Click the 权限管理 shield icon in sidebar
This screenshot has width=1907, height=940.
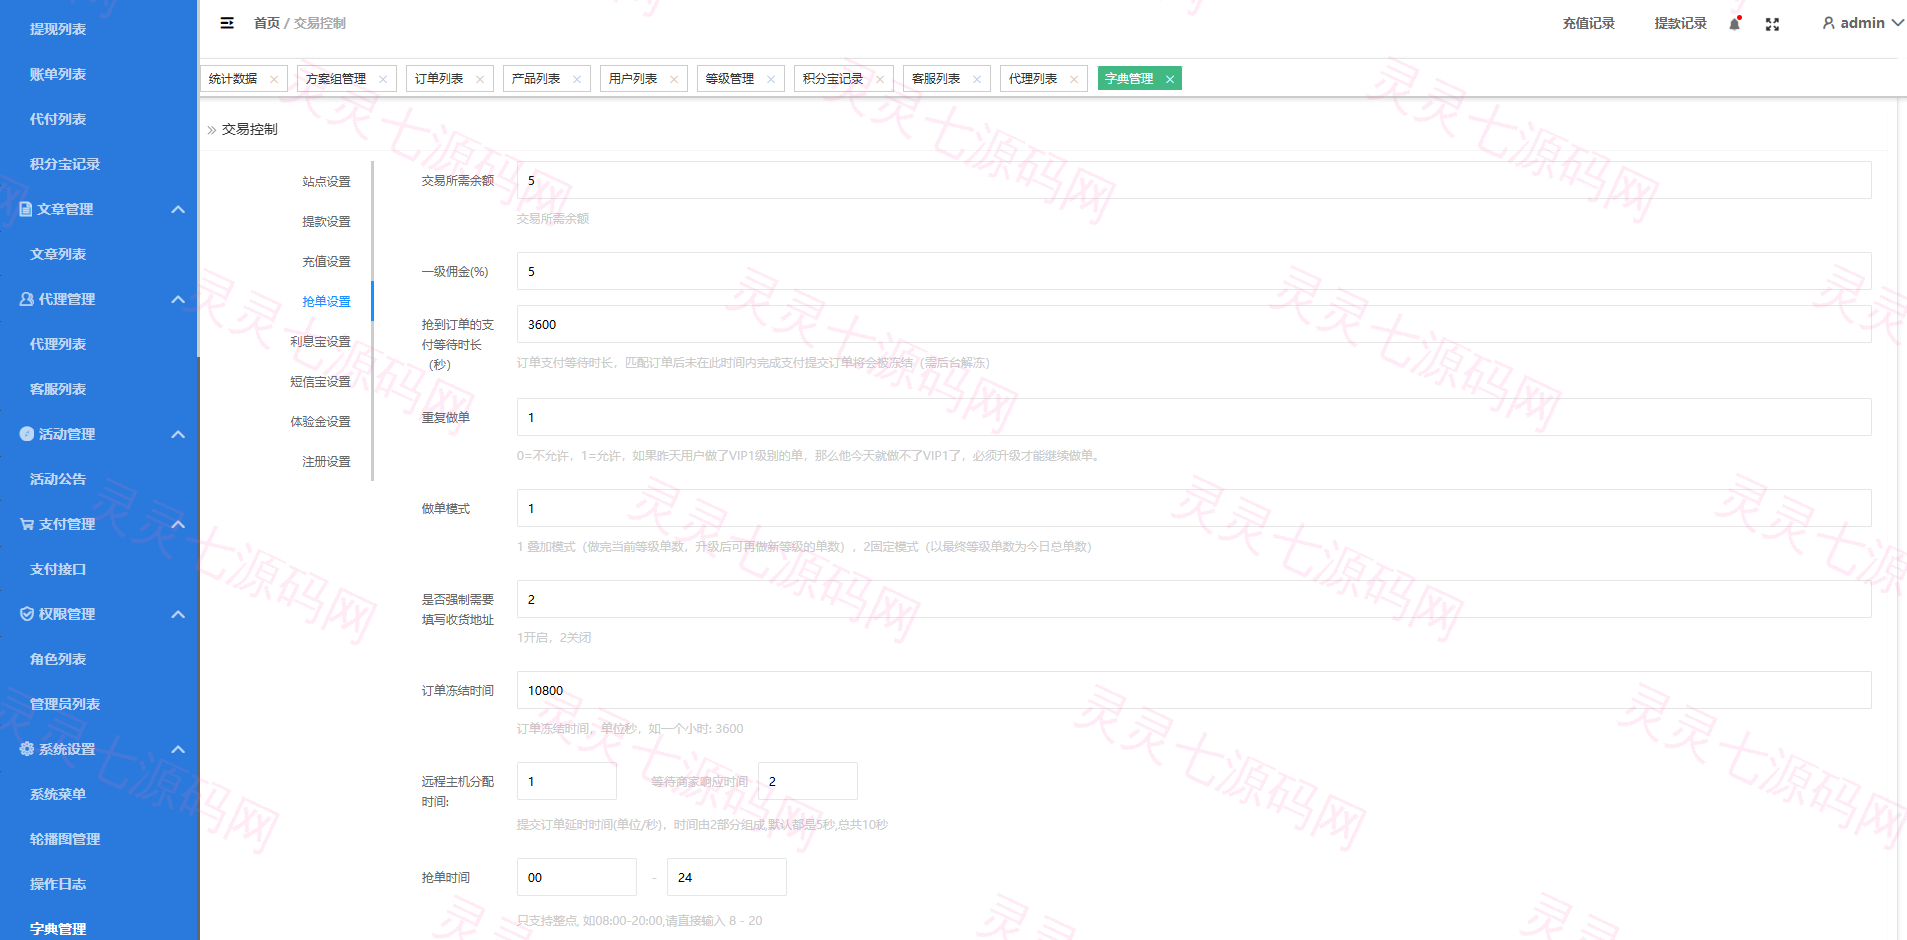[27, 614]
